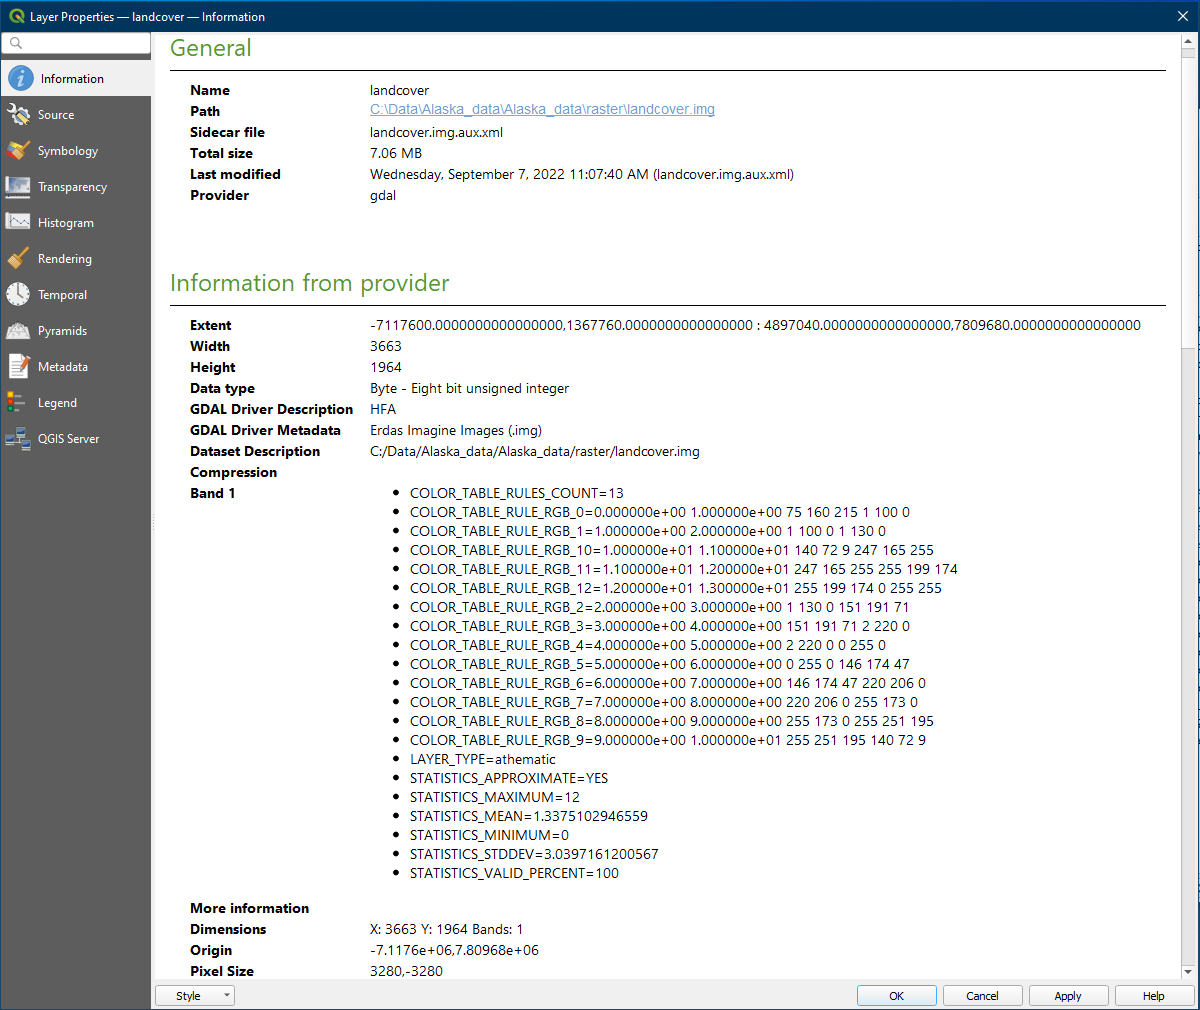Open Source settings via wrench icon
1200x1010 pixels.
click(x=18, y=115)
